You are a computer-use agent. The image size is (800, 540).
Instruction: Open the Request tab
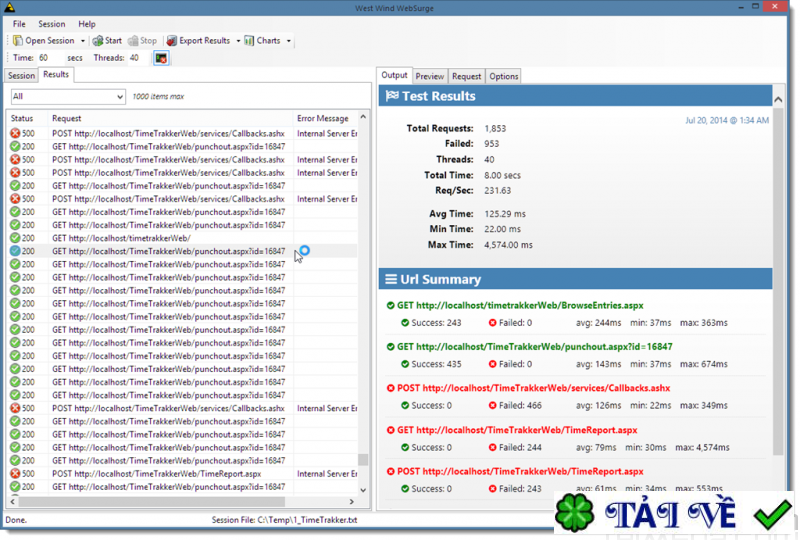coord(466,76)
